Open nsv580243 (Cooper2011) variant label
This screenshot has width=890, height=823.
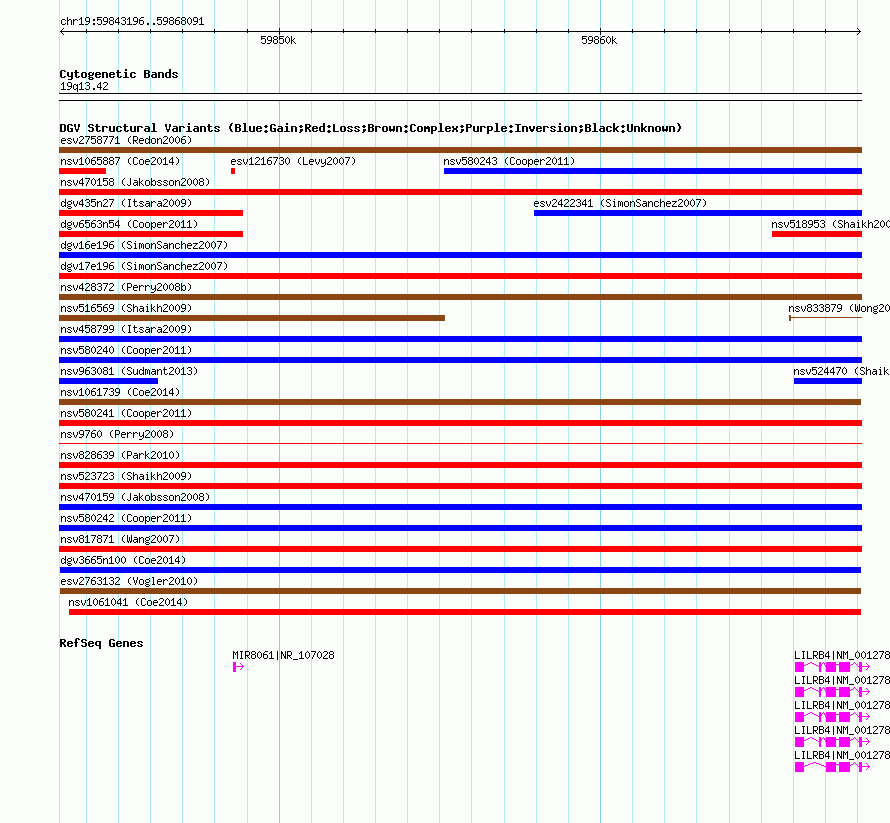pyautogui.click(x=509, y=161)
